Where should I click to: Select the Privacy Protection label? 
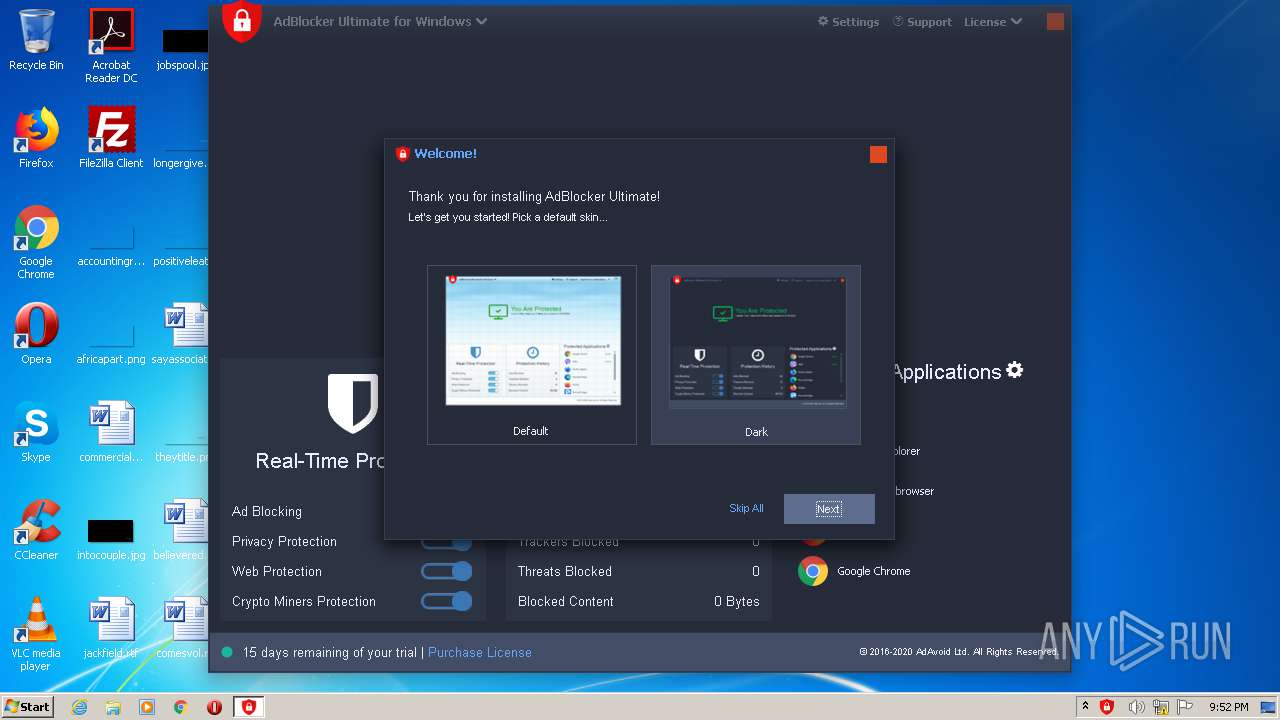[284, 541]
